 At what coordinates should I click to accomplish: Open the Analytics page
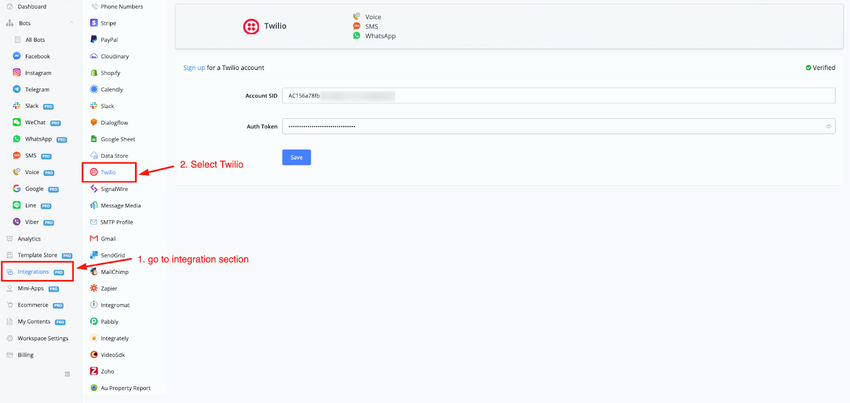tap(23, 239)
